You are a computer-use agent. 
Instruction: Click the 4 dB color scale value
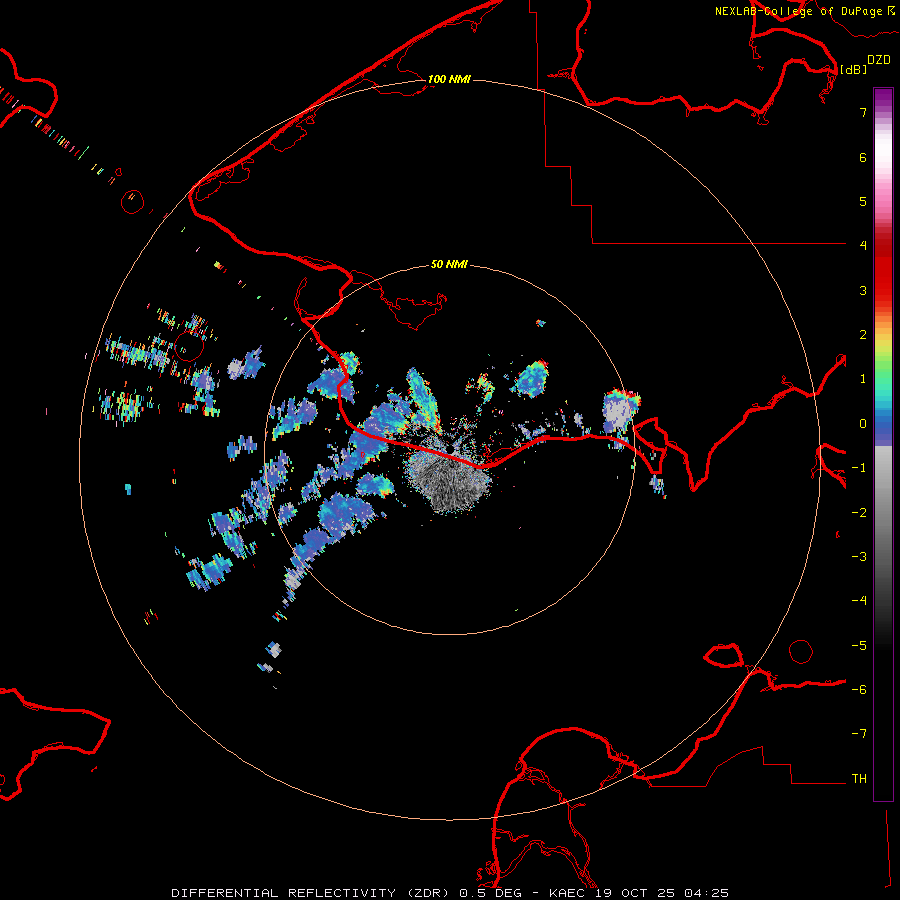click(863, 246)
